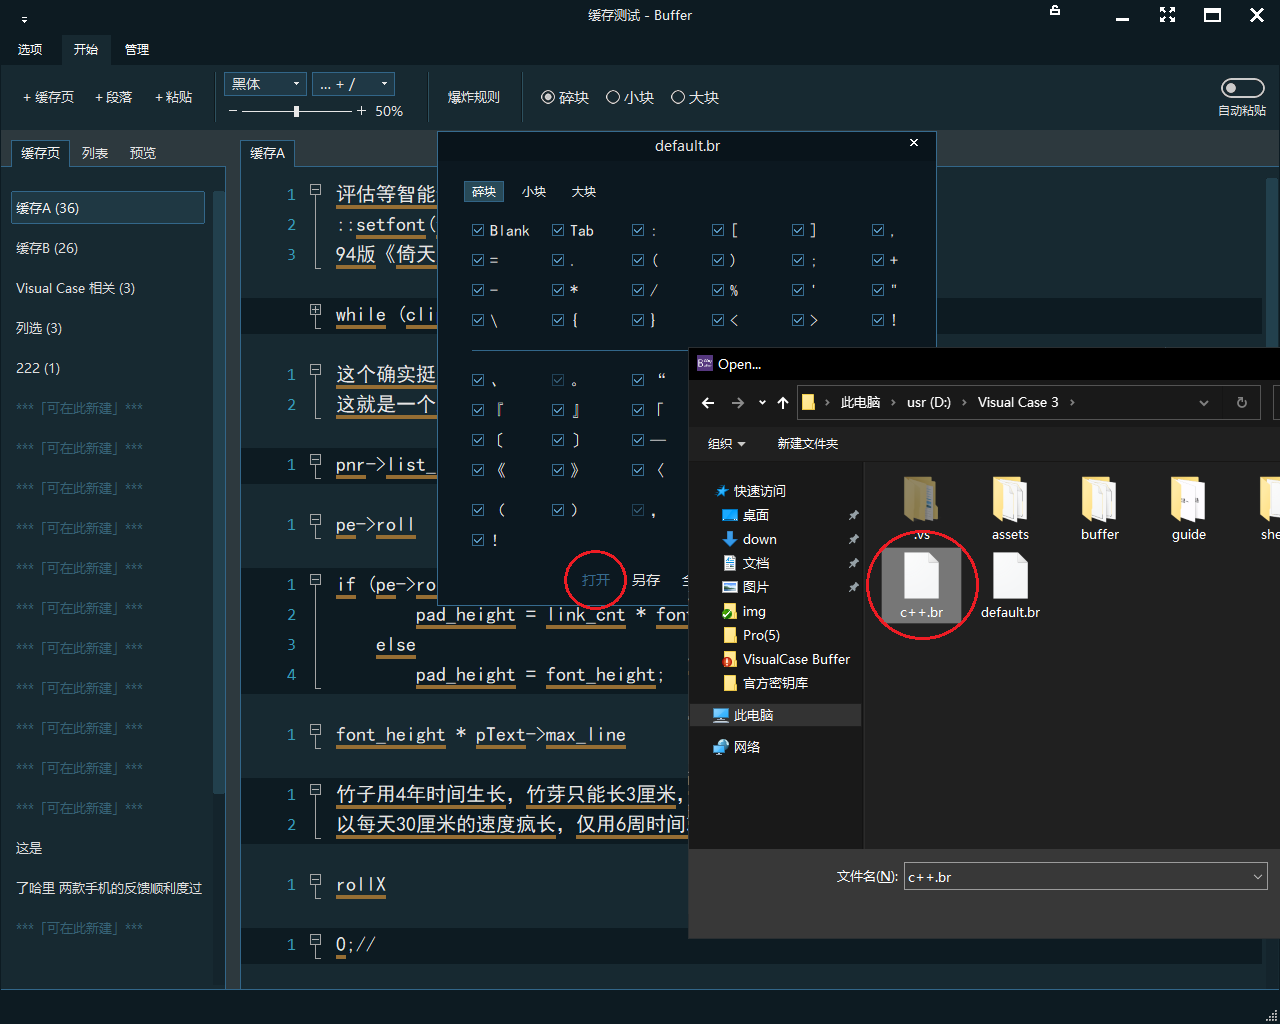Click the back arrow in Open dialog
The image size is (1280, 1024).
click(x=708, y=403)
